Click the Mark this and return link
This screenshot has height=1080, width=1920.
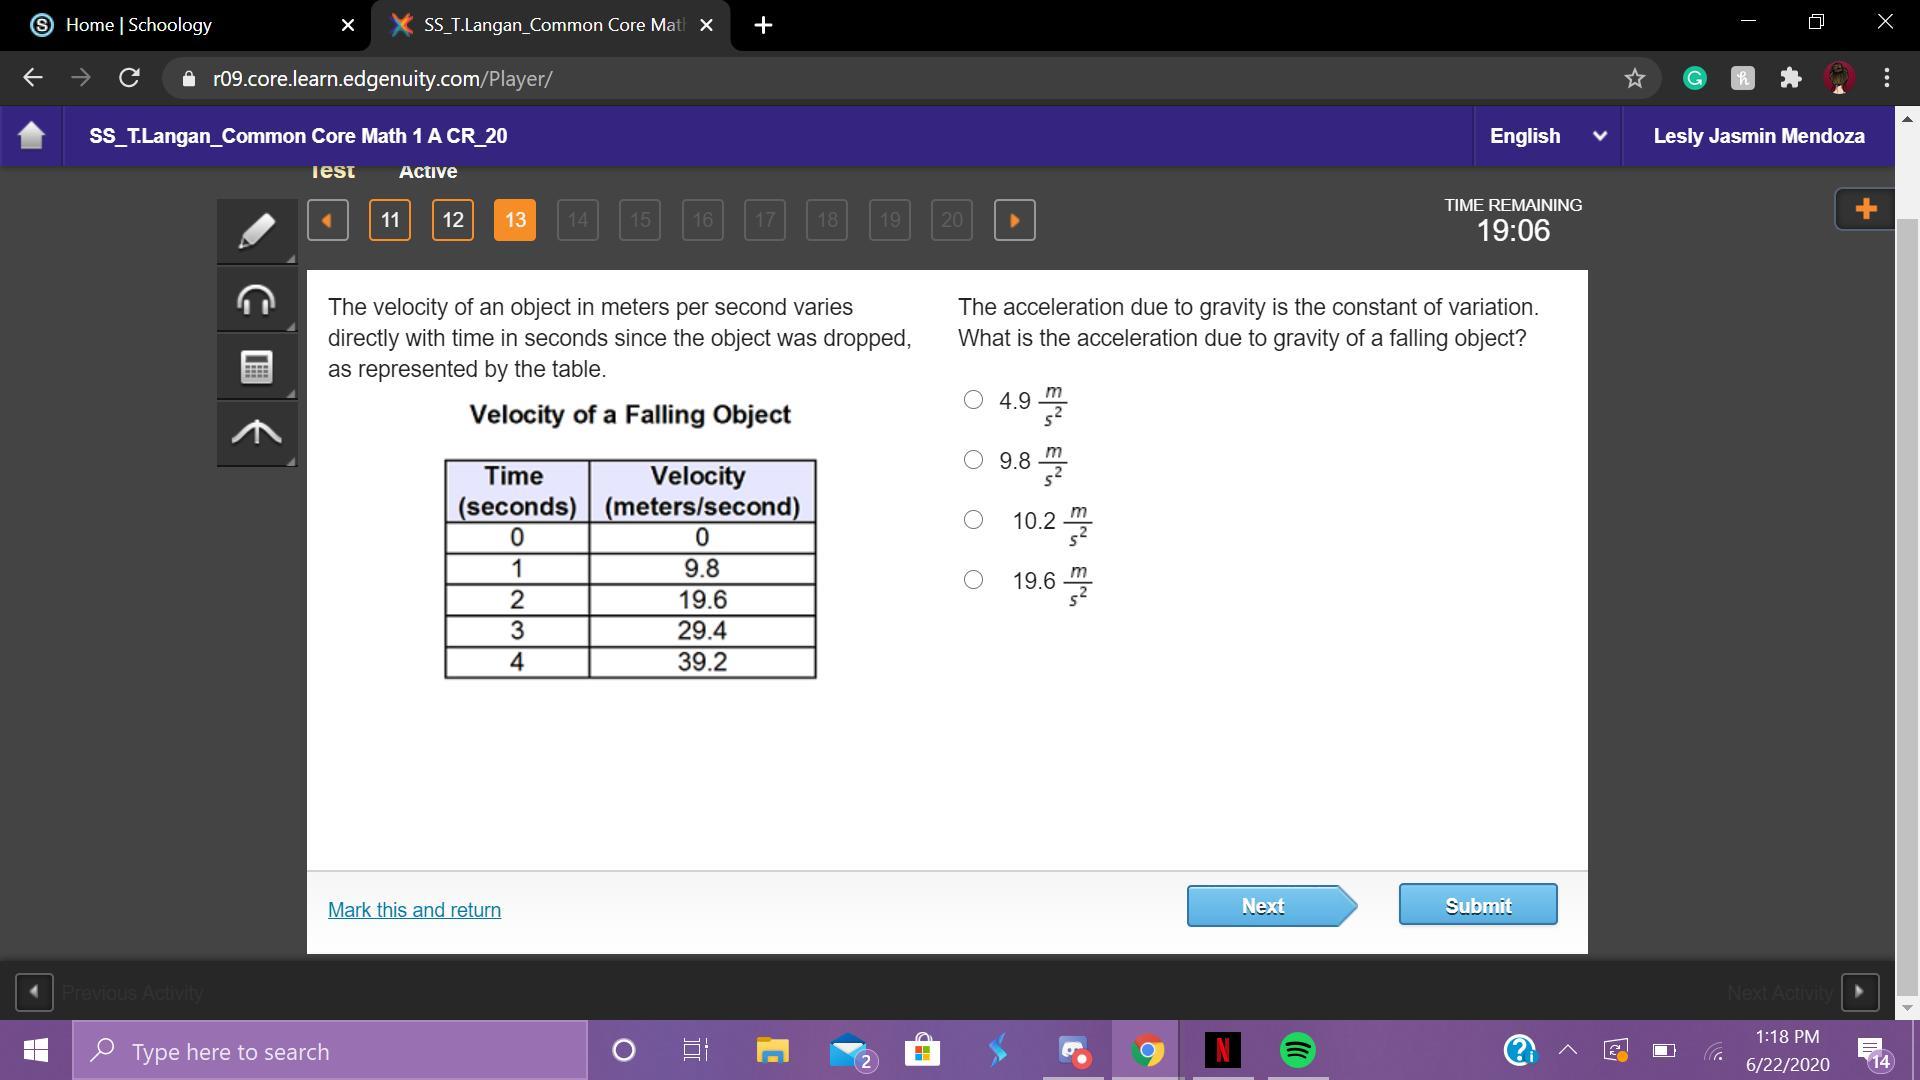coord(414,910)
